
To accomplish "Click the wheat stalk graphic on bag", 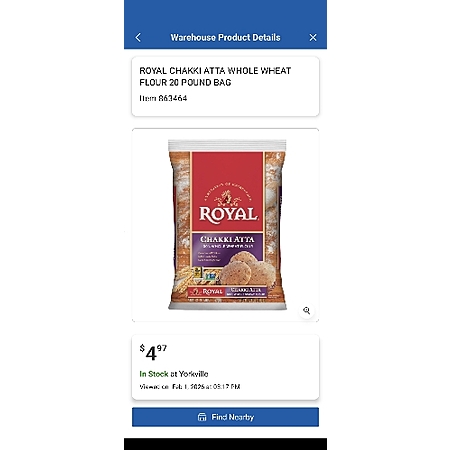I will coord(182,279).
